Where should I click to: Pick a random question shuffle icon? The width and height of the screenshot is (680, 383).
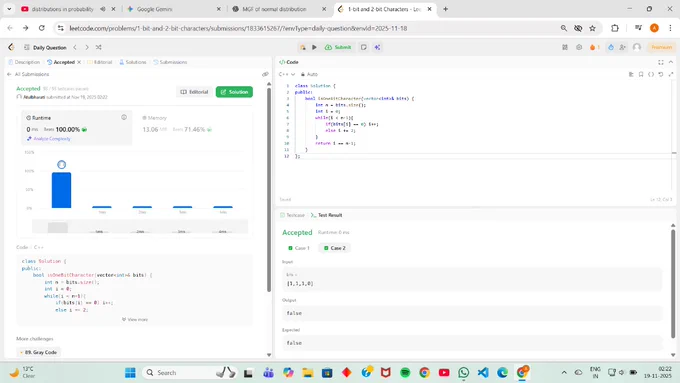98,47
